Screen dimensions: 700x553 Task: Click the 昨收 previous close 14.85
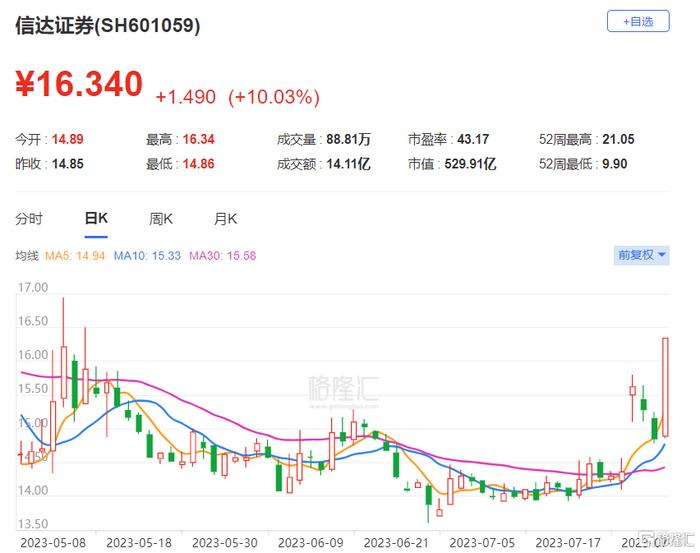[68, 164]
